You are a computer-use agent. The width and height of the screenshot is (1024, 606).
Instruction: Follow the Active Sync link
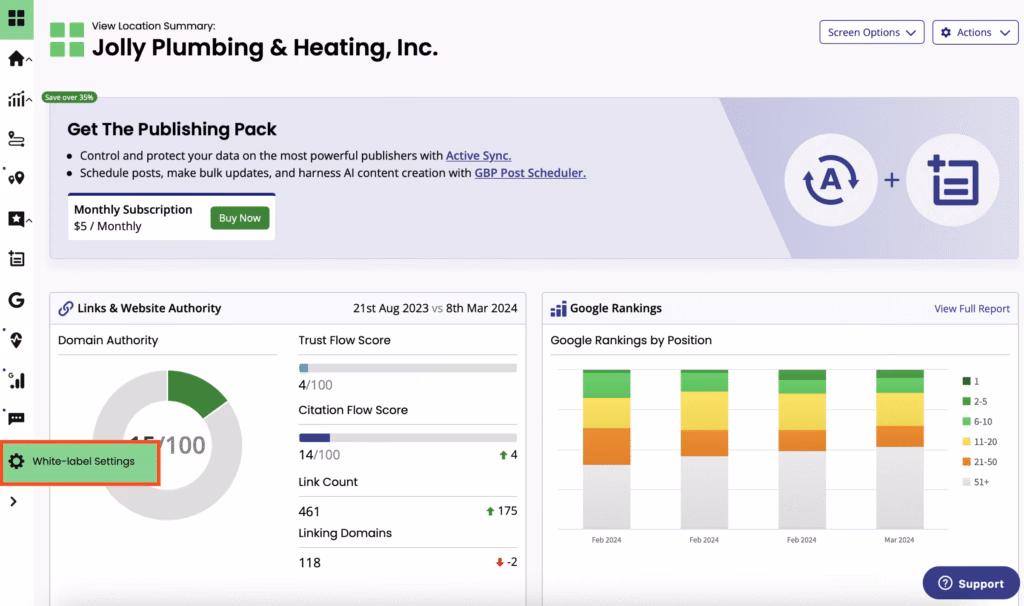pyautogui.click(x=478, y=156)
